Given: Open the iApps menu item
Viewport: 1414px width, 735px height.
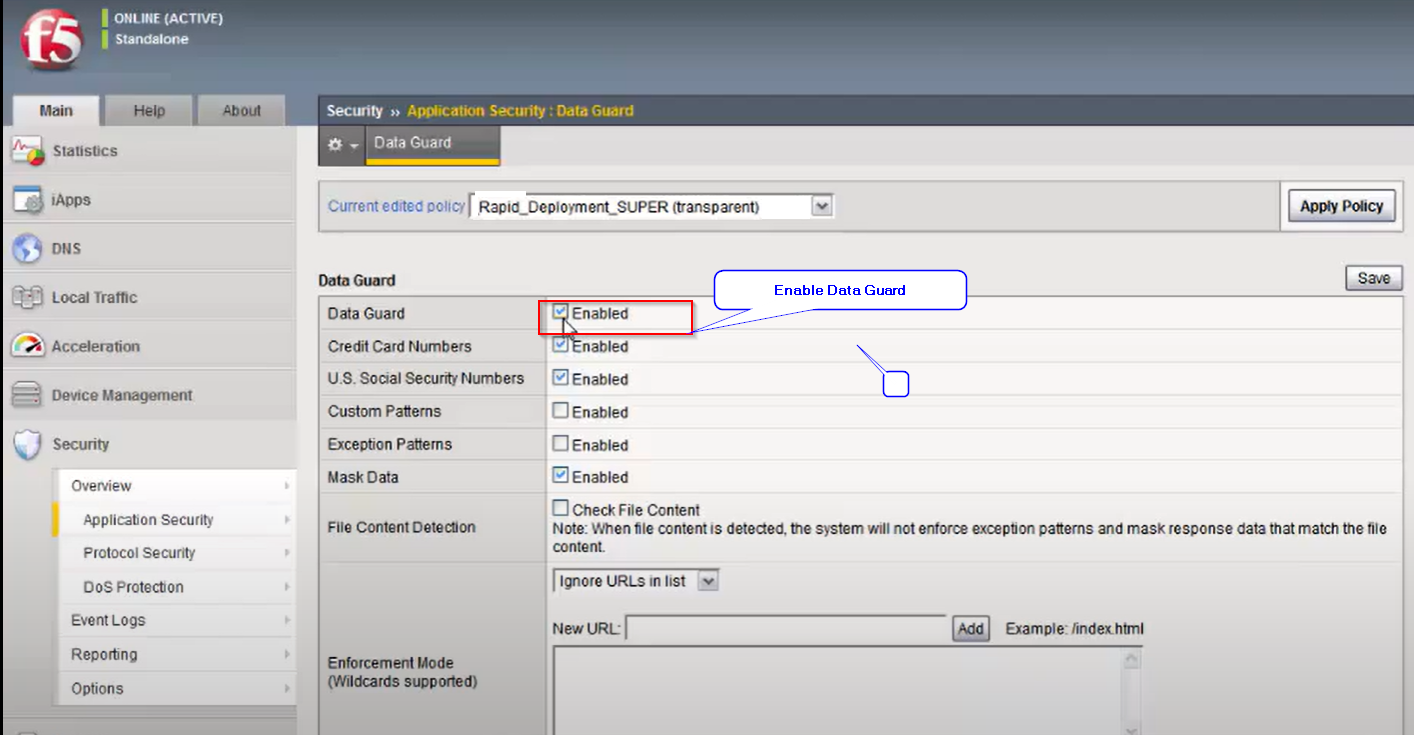Looking at the screenshot, I should [x=71, y=200].
